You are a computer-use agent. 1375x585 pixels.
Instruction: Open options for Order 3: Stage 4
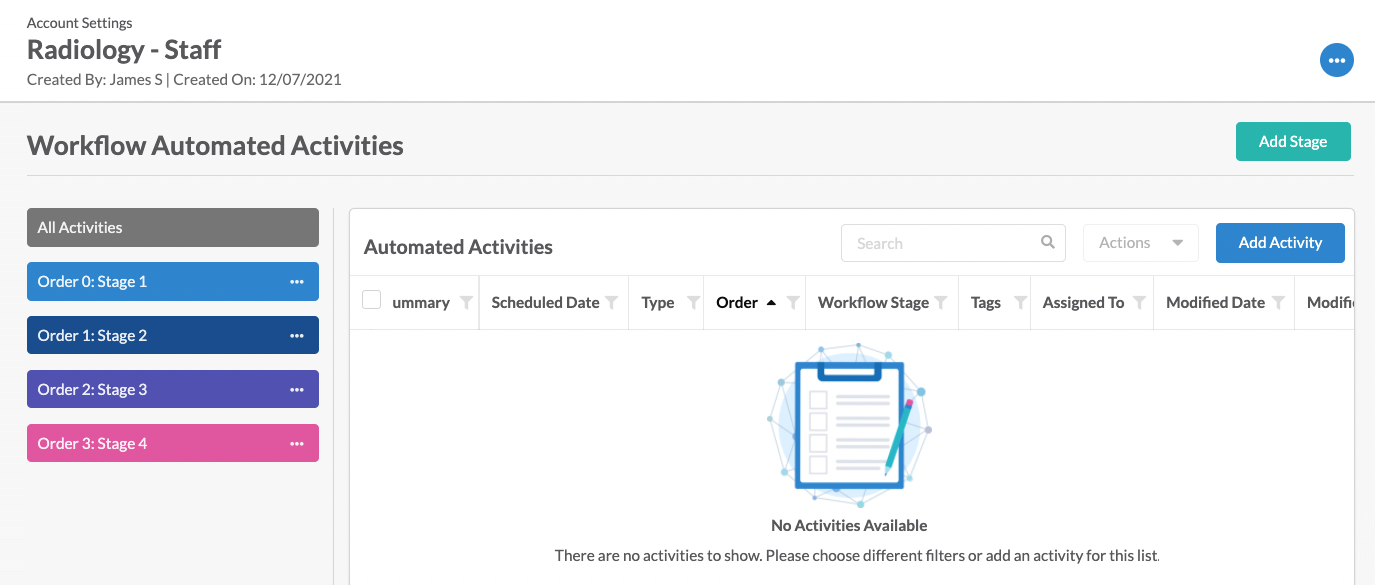coord(297,444)
